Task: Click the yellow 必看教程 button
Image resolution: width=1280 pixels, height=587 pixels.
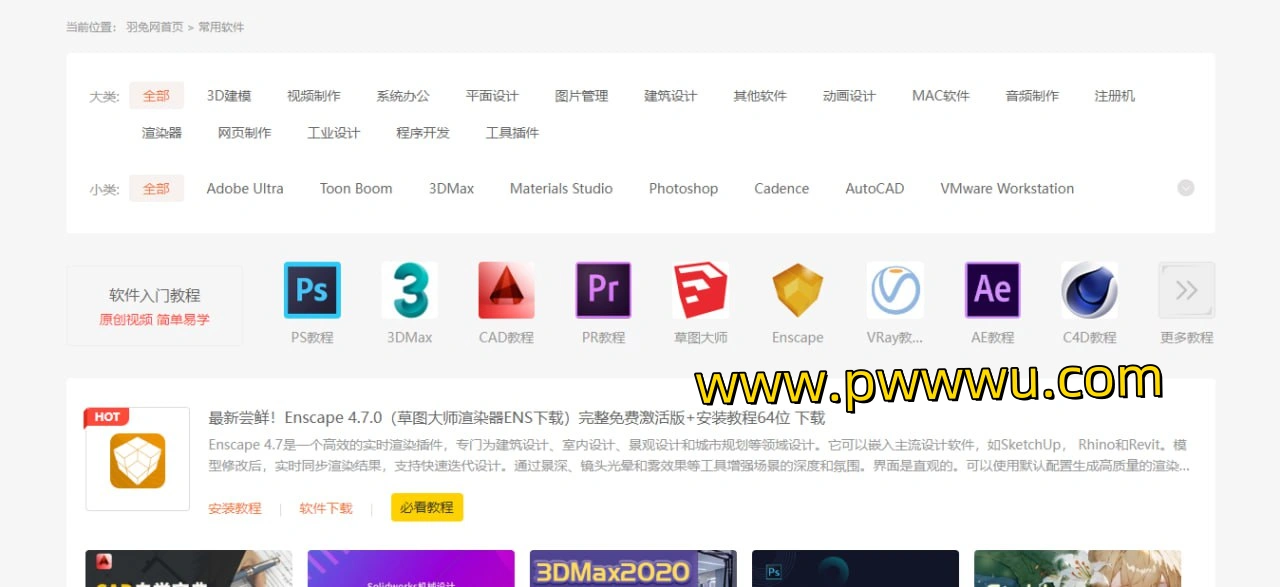Action: coord(427,507)
